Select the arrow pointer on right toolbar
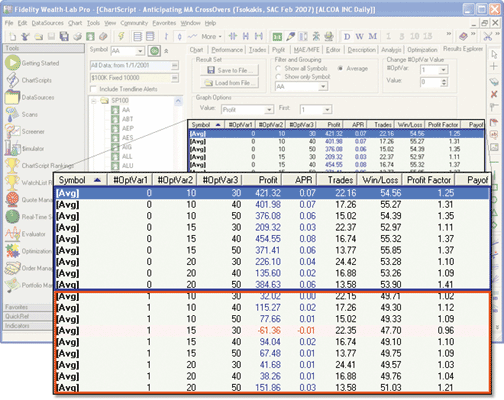Viewport: 504px width, 400px height. click(x=494, y=54)
